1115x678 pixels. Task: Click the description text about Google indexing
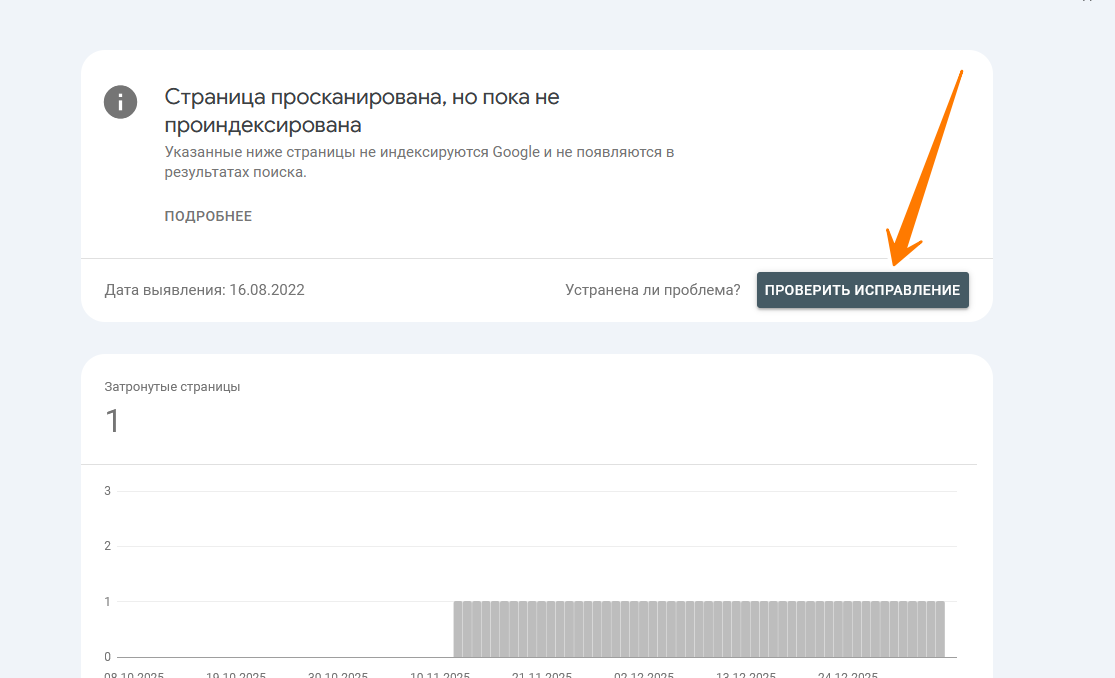pyautogui.click(x=419, y=162)
